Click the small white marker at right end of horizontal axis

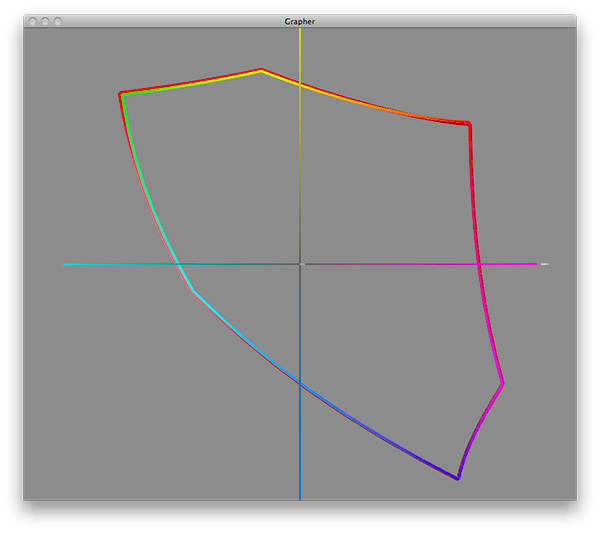pos(543,264)
